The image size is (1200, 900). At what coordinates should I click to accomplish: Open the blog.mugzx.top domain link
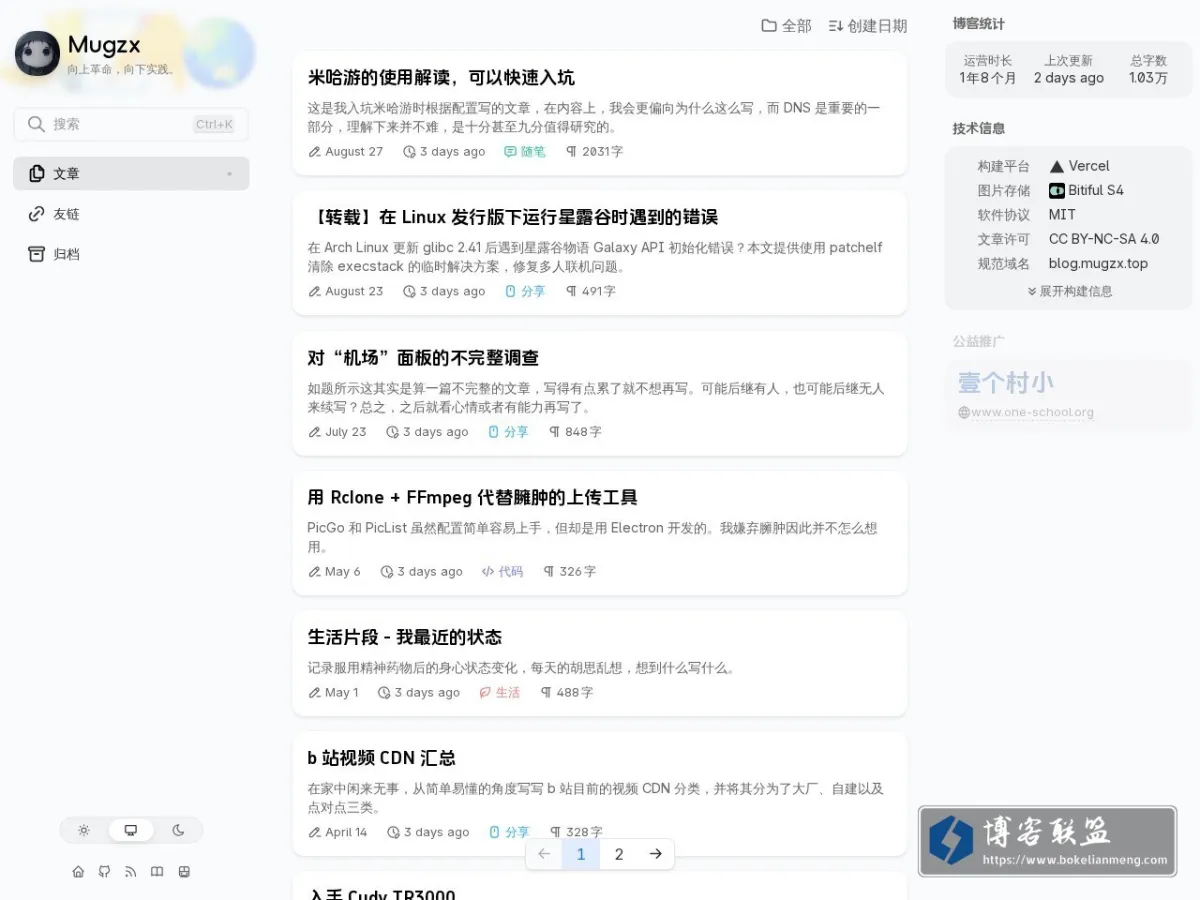click(1098, 264)
